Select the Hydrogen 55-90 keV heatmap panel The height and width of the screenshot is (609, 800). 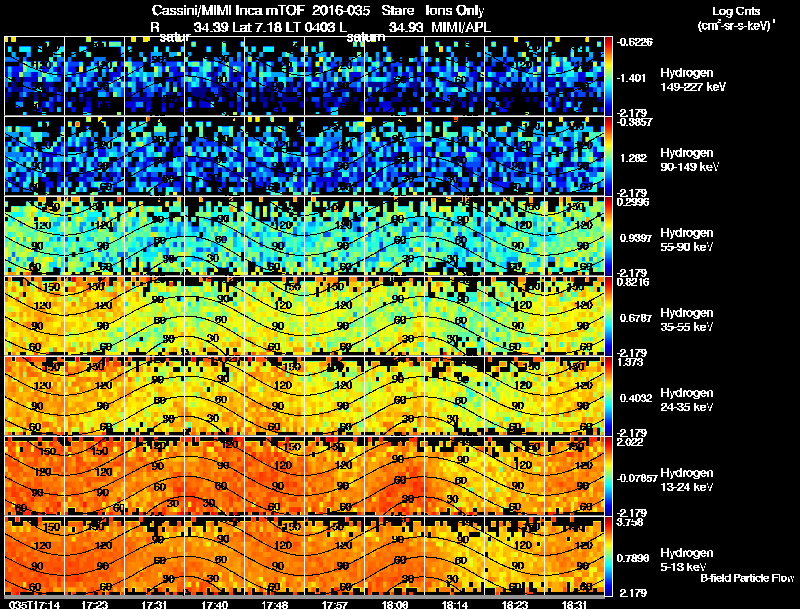pyautogui.click(x=305, y=236)
